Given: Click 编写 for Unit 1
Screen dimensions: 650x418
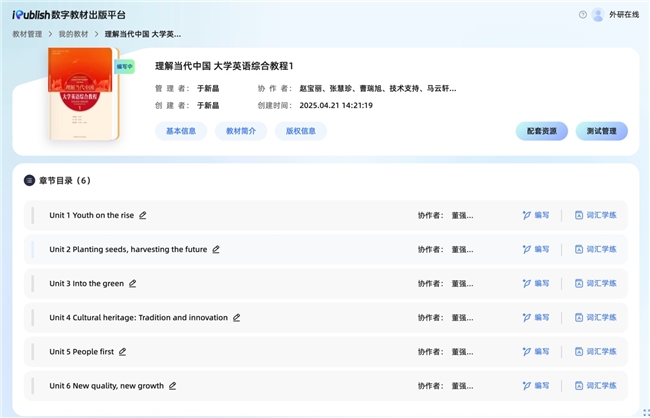Looking at the screenshot, I should [536, 215].
